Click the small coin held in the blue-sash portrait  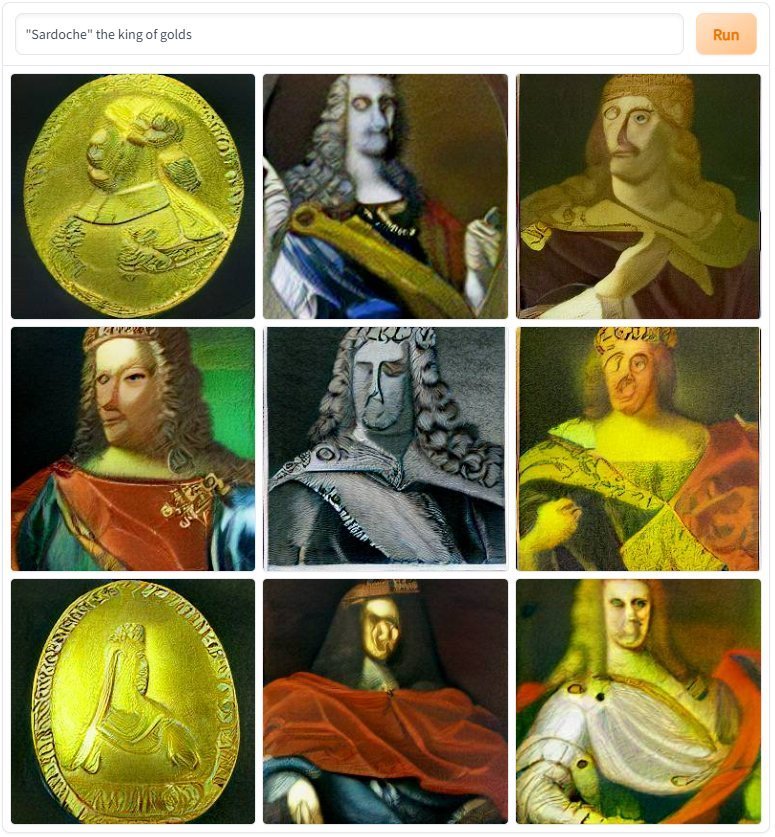pyautogui.click(x=492, y=218)
